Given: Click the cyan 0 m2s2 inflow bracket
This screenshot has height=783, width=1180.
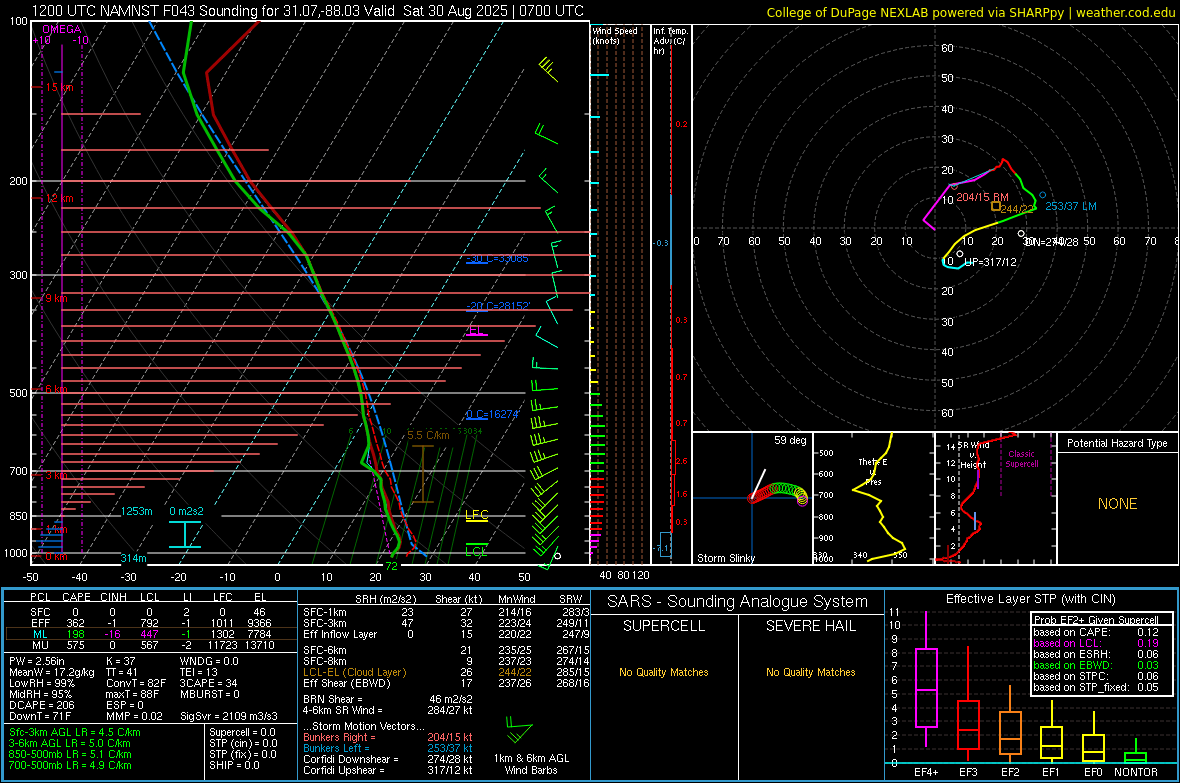Looking at the screenshot, I should tap(185, 534).
